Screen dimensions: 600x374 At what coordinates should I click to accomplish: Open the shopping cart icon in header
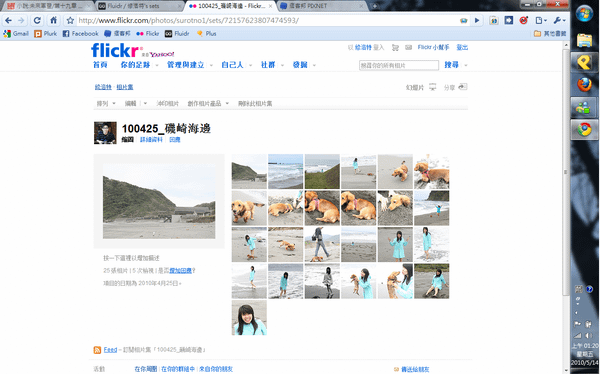coord(395,47)
